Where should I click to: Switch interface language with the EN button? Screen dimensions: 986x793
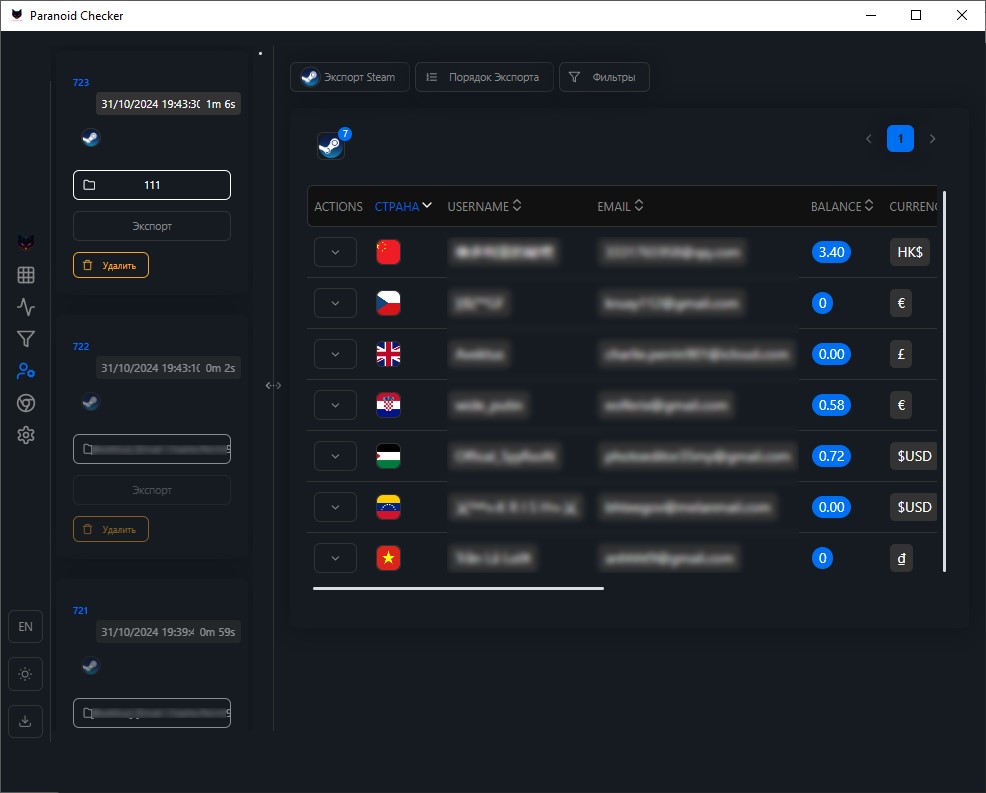(25, 627)
